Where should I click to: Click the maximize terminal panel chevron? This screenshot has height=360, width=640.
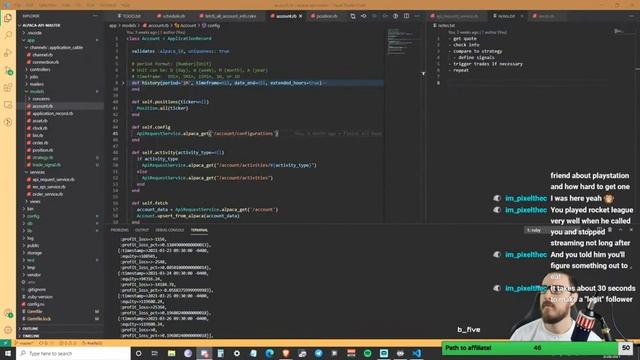[x=620, y=230]
